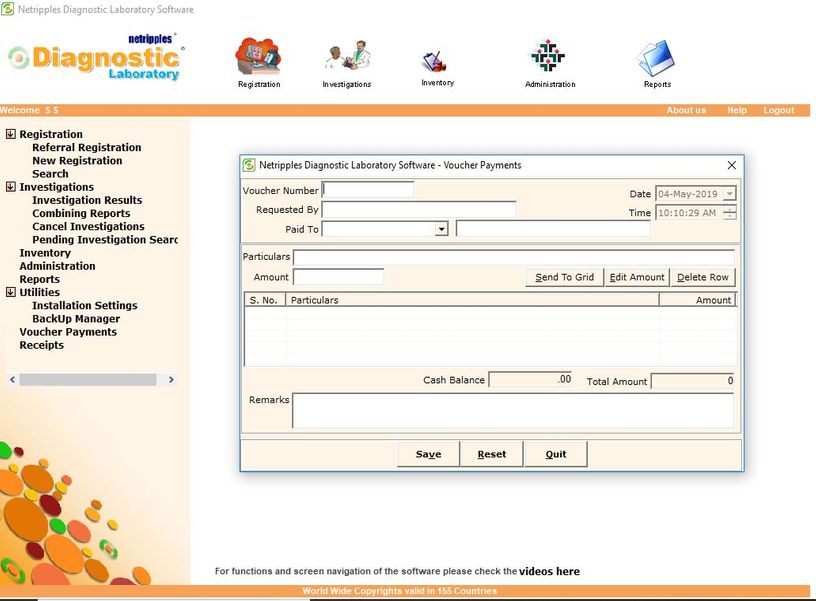Select Administration in the sidebar tree
This screenshot has height=601, width=816.
tap(57, 266)
